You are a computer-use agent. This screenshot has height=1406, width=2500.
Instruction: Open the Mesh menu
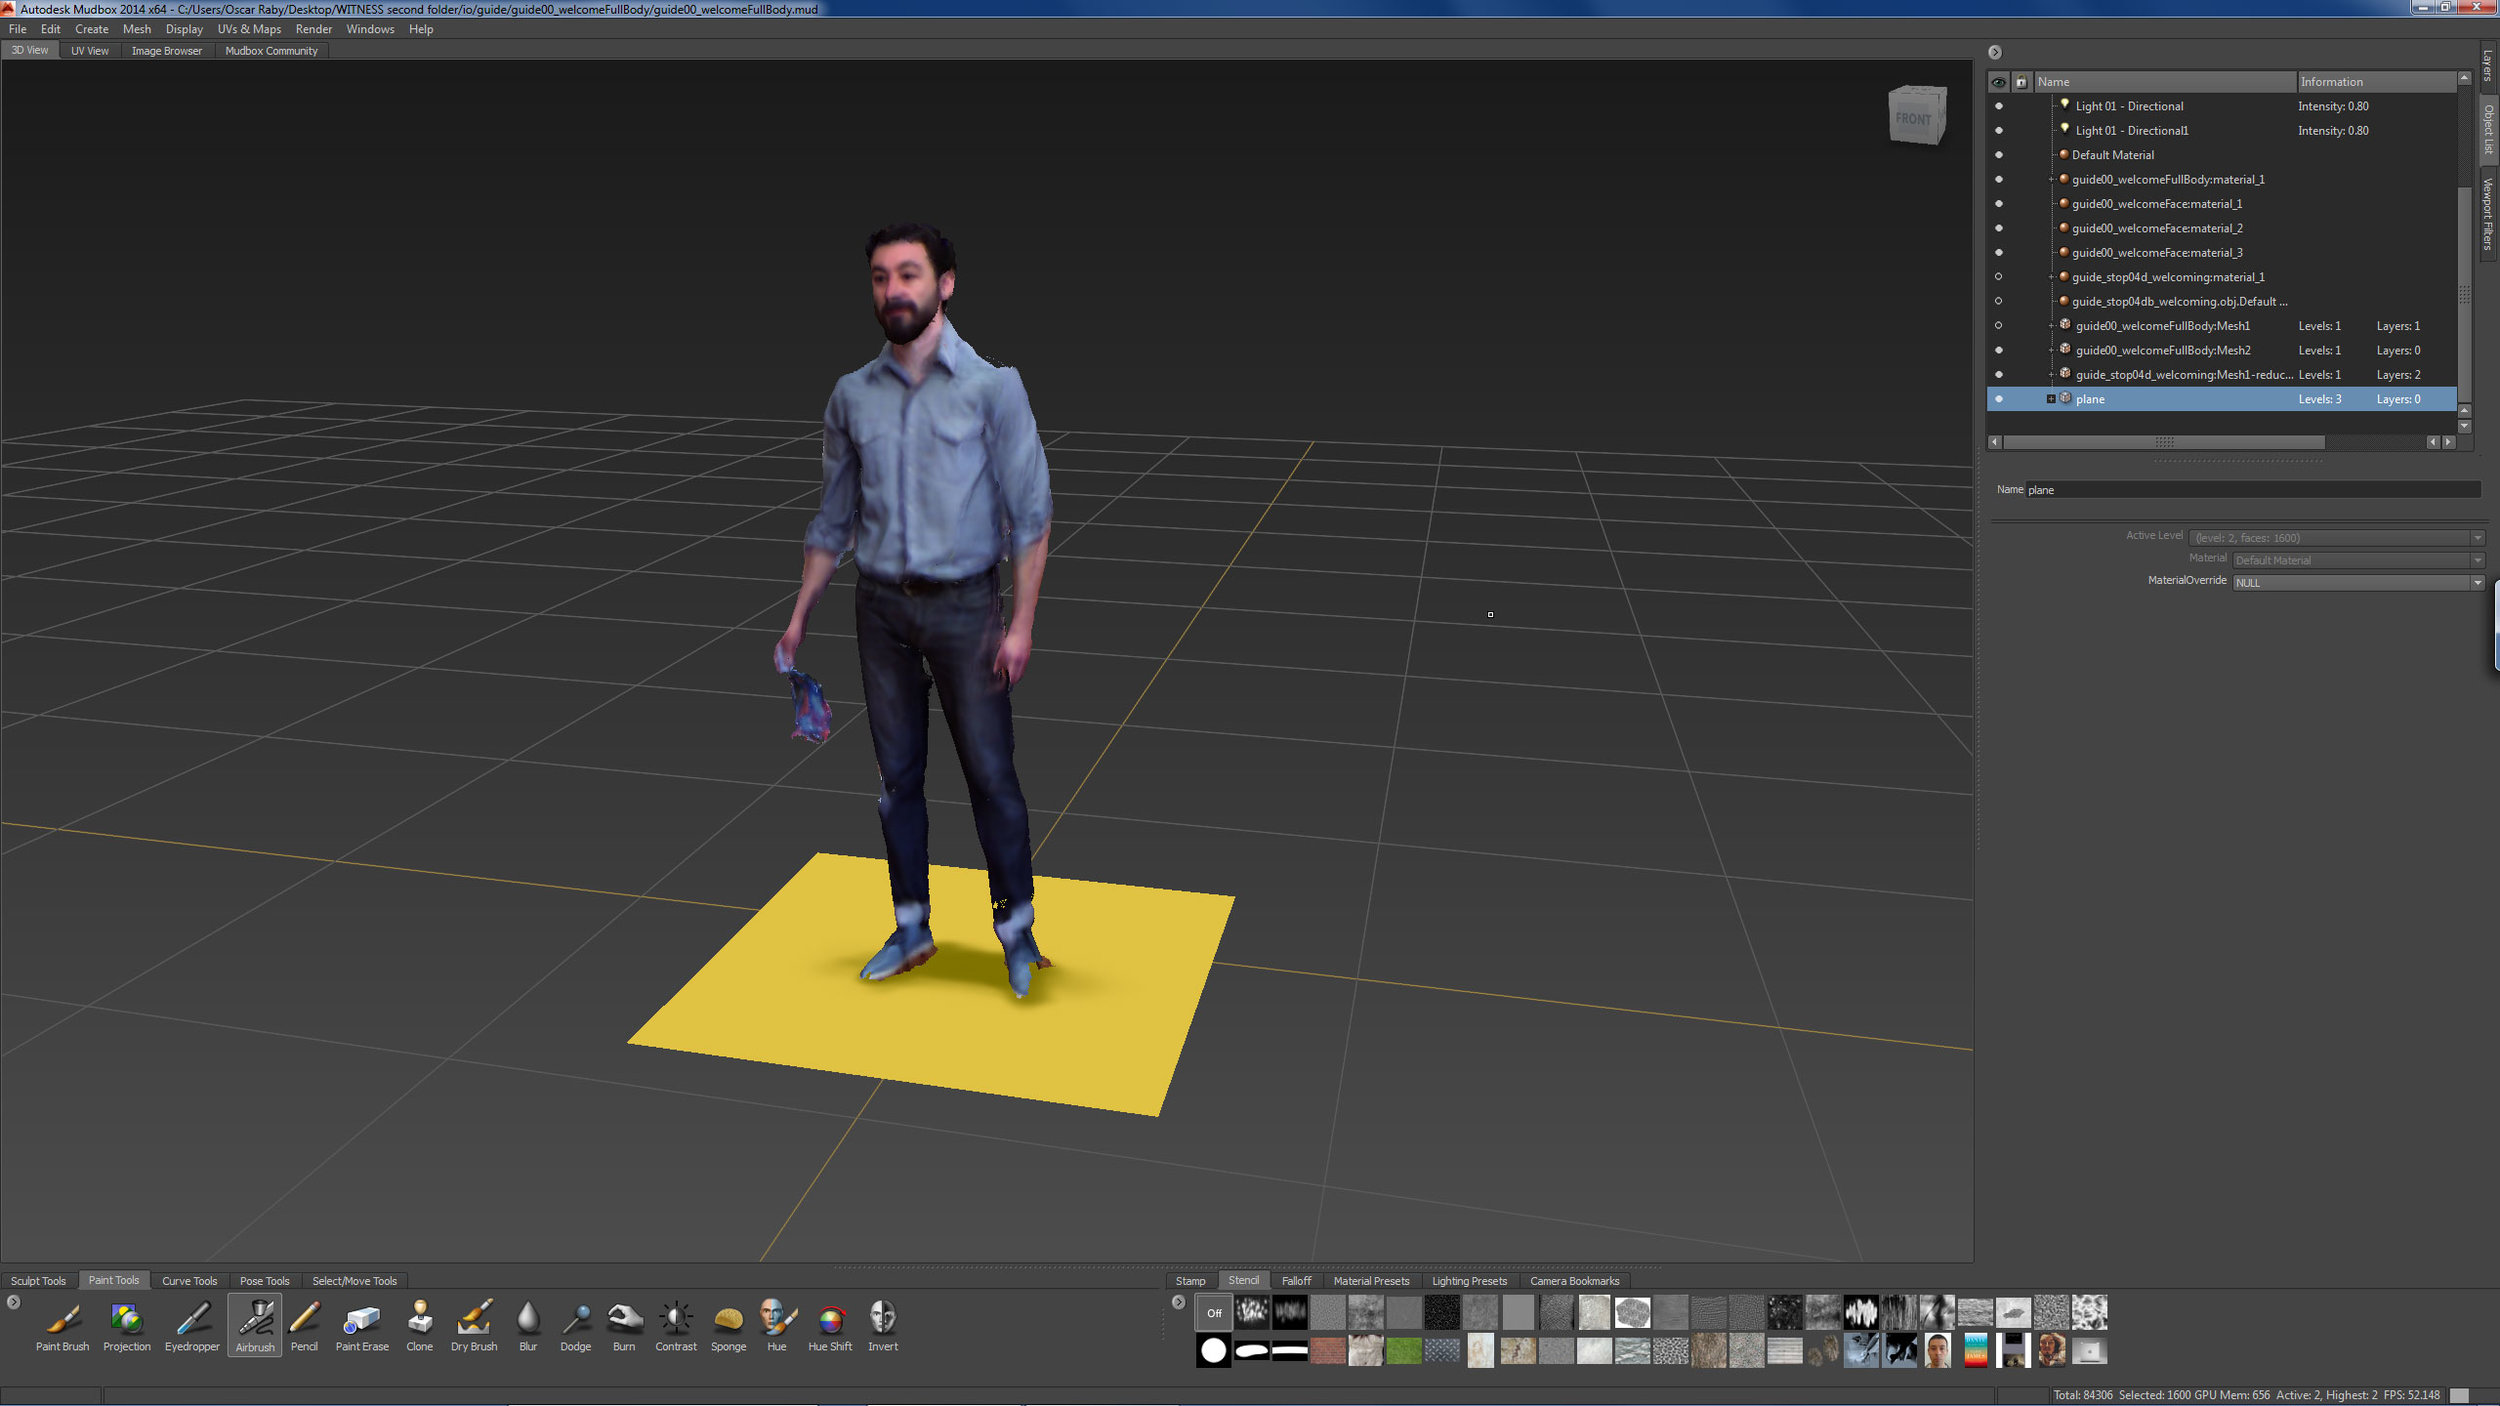click(137, 29)
